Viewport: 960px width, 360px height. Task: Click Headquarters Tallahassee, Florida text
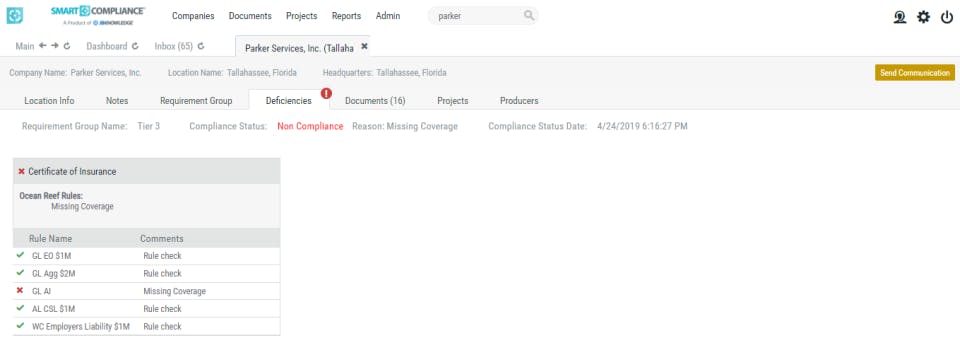(x=384, y=72)
